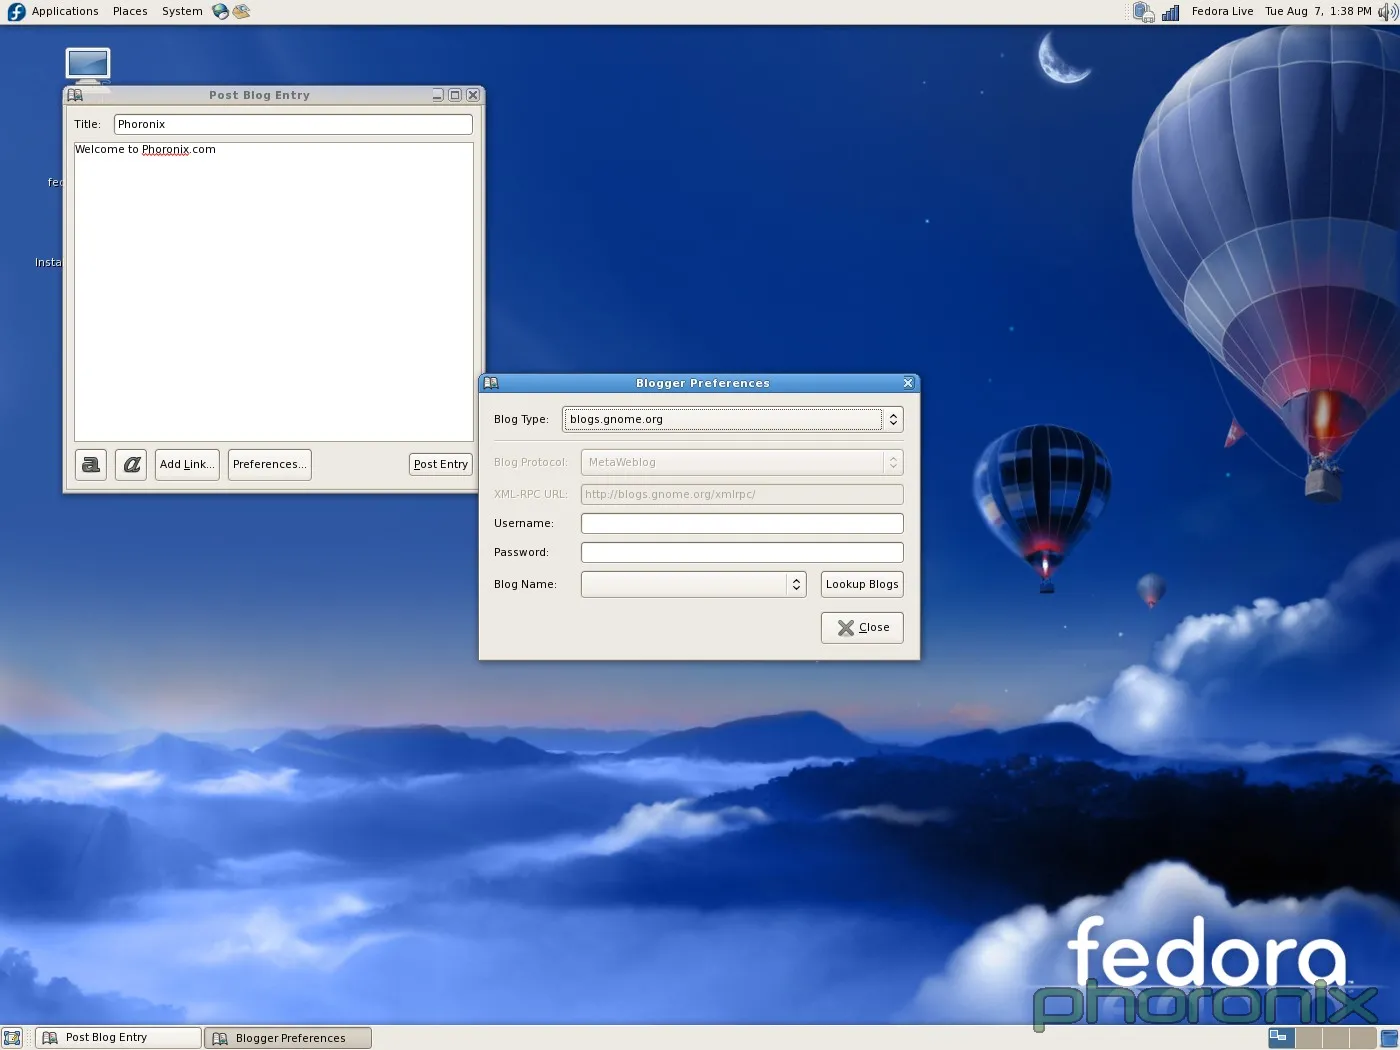Click the XML-RPC URL field

click(742, 494)
